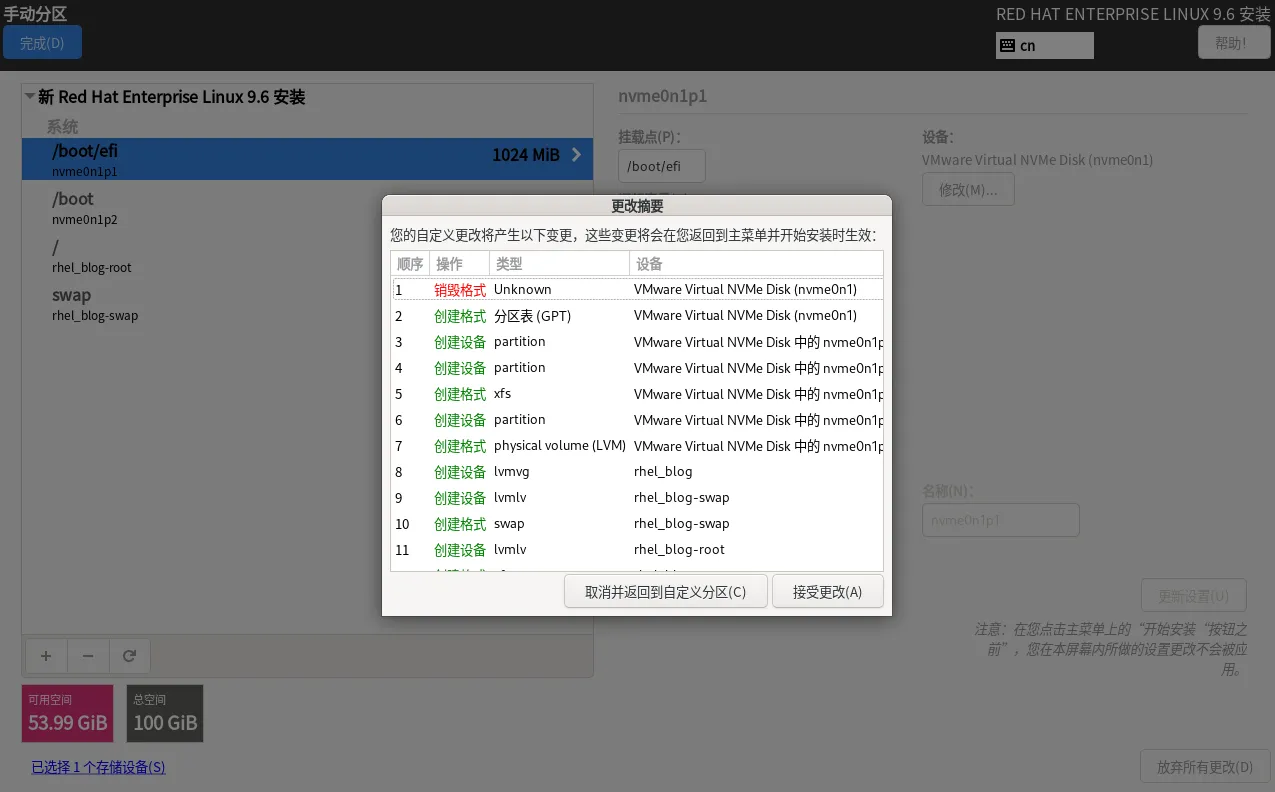Click 取消并返回到自定义分区(C) button
The image size is (1275, 792).
click(x=666, y=591)
